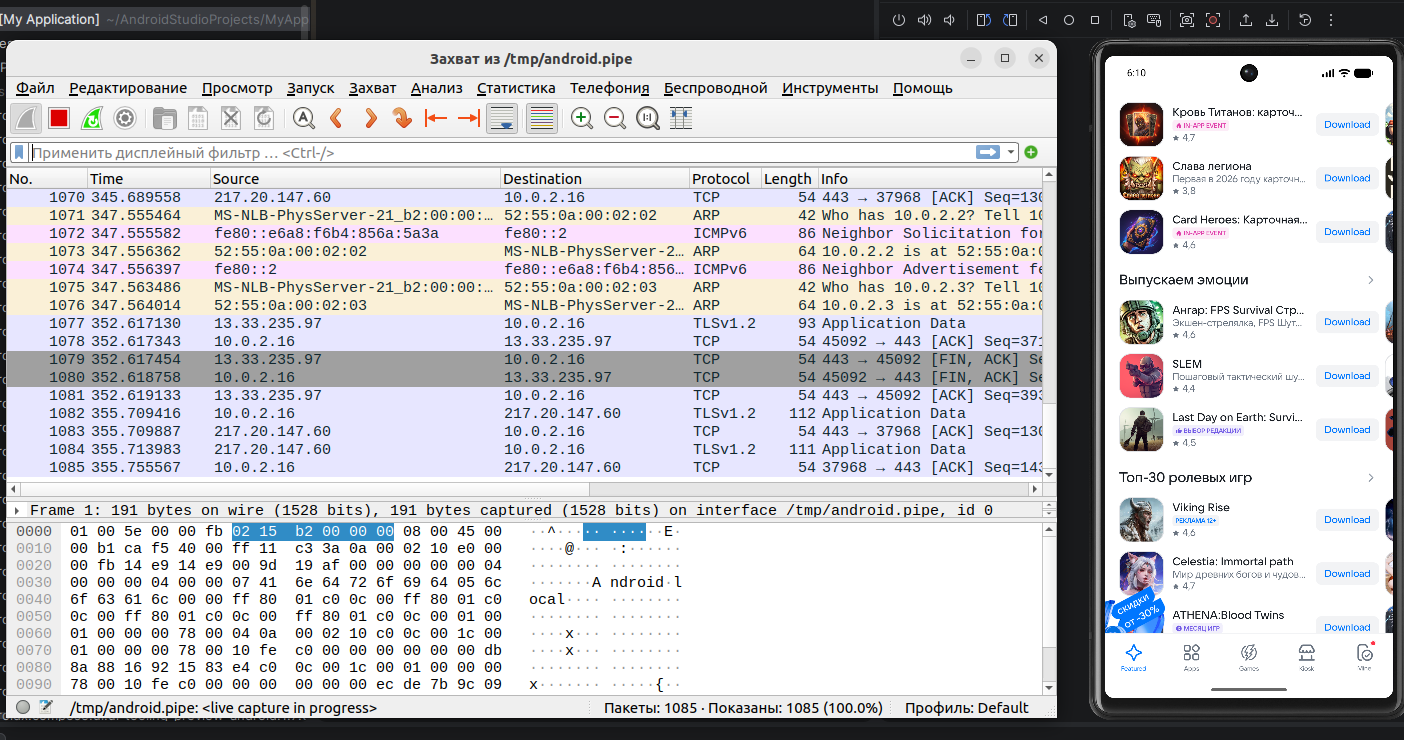Image resolution: width=1404 pixels, height=740 pixels.
Task: Open capture options gear icon
Action: point(125,118)
